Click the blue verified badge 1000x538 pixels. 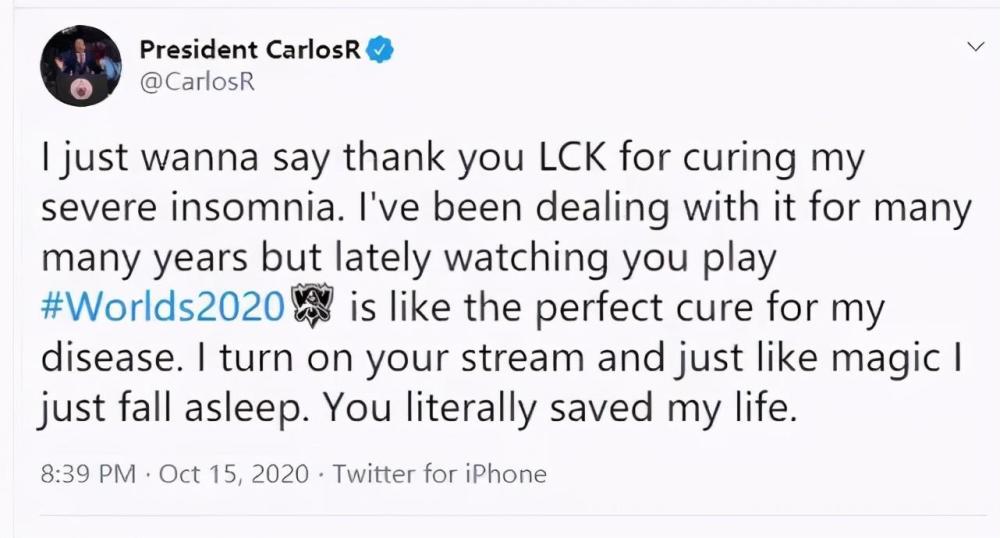(381, 49)
